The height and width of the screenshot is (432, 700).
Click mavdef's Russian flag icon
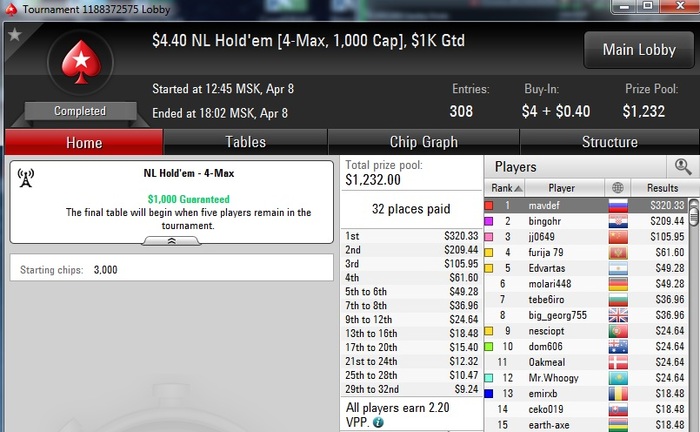tap(618, 205)
